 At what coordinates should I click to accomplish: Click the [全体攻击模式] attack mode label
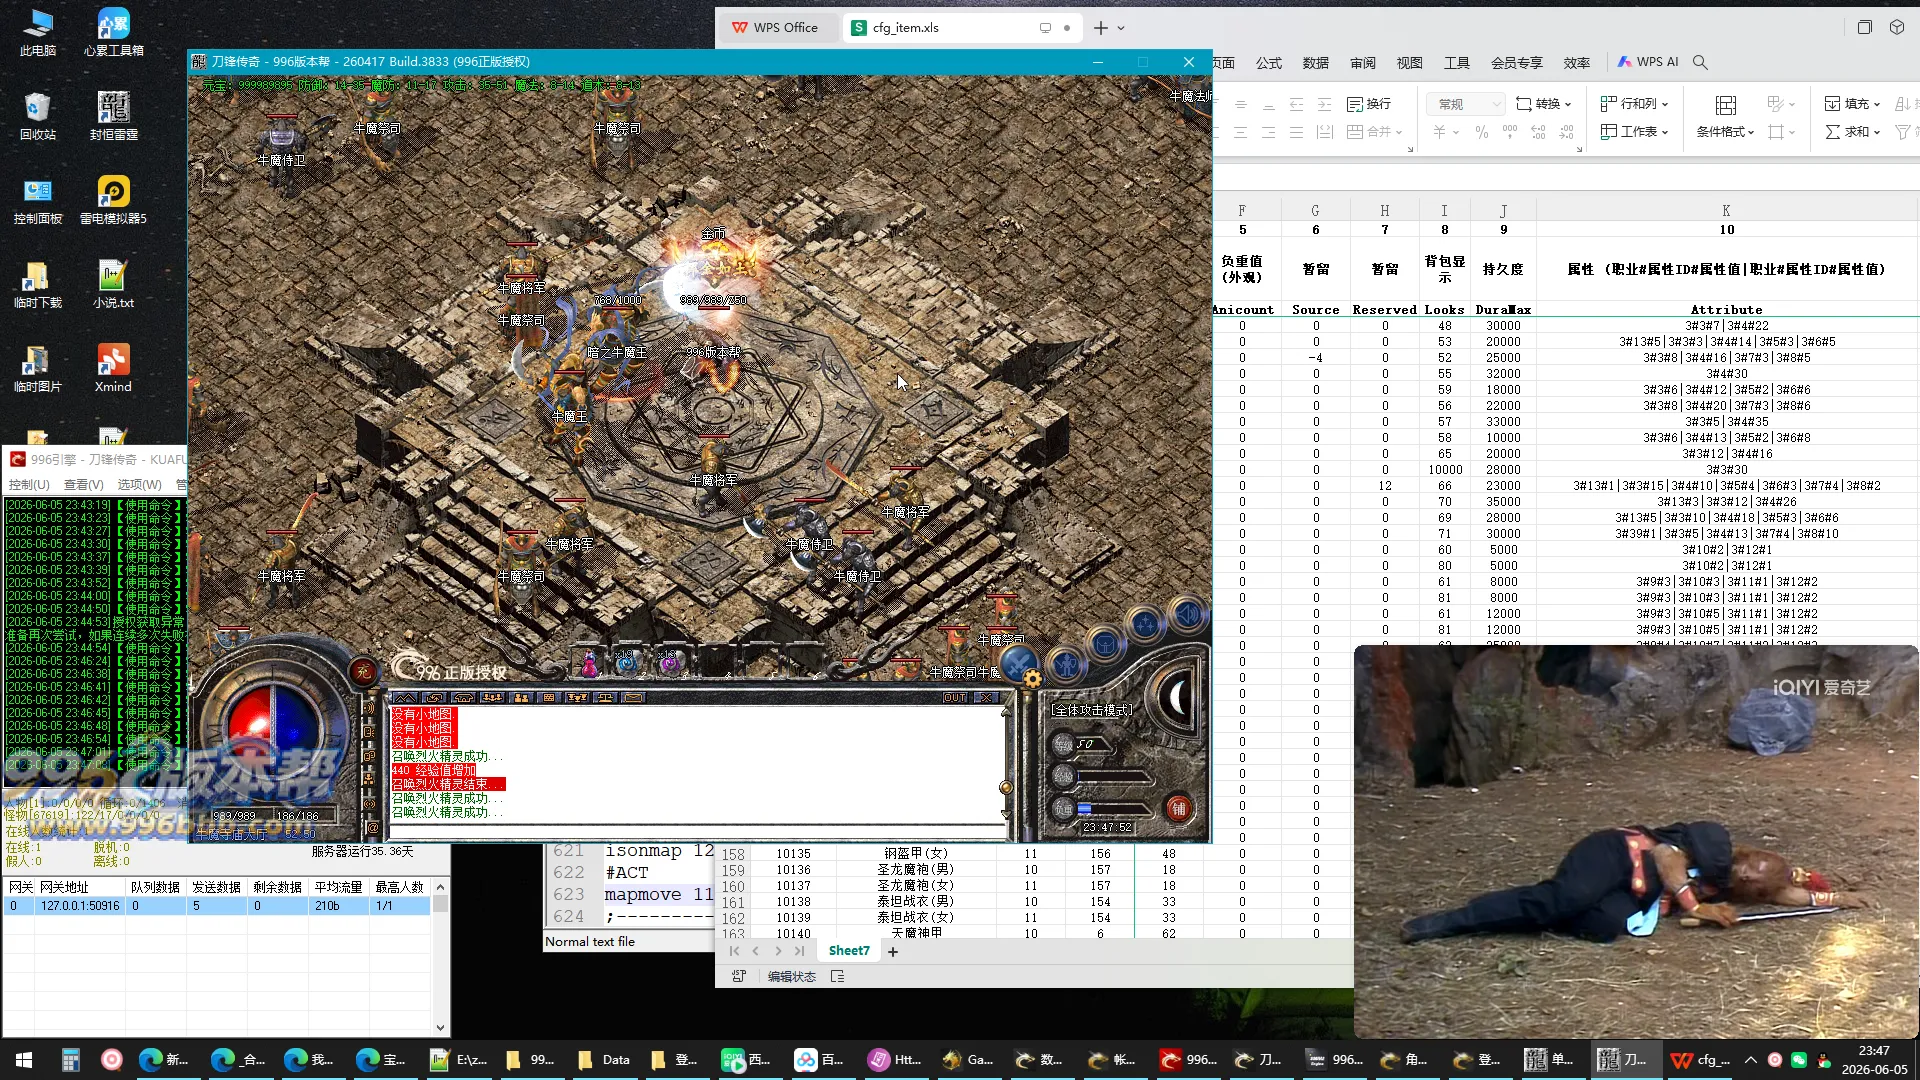tap(1092, 710)
